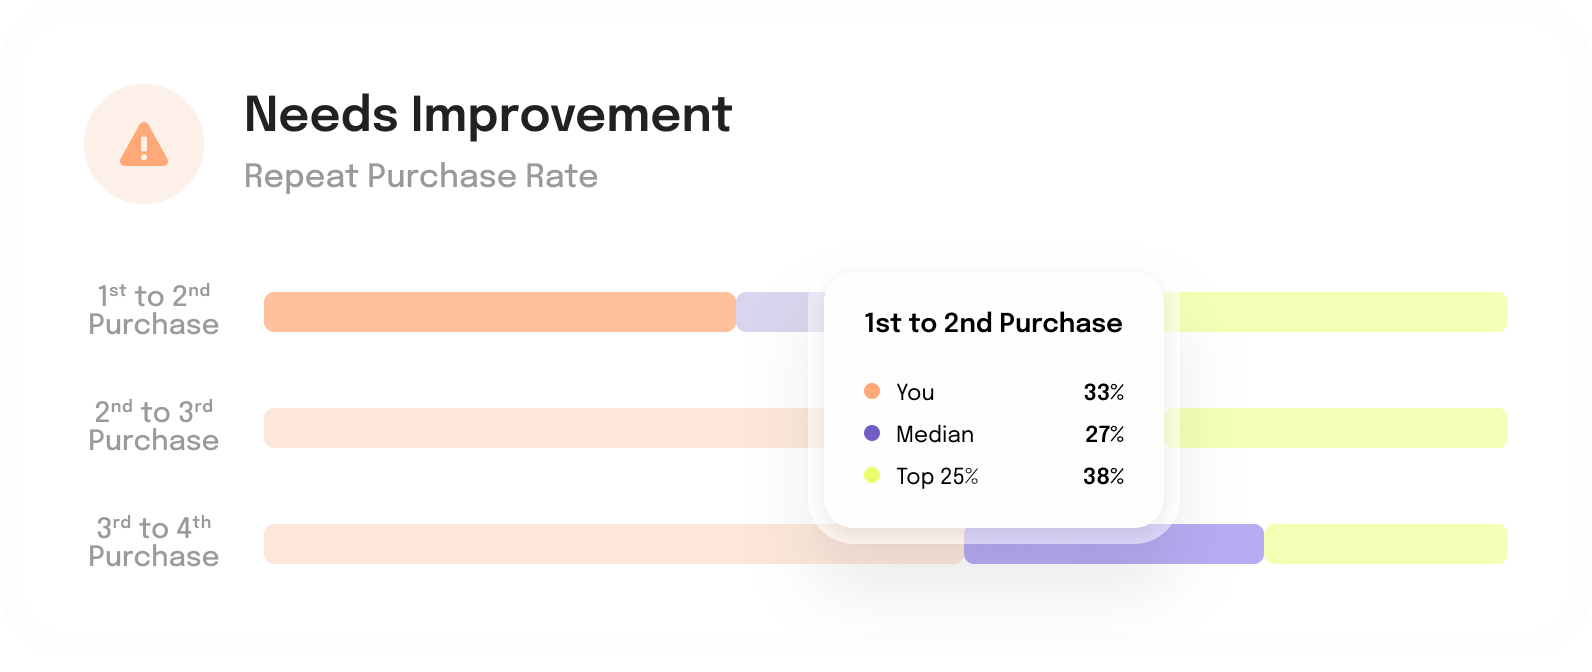
Task: Select the 2nd to 3rd Purchase row label
Action: pos(153,426)
